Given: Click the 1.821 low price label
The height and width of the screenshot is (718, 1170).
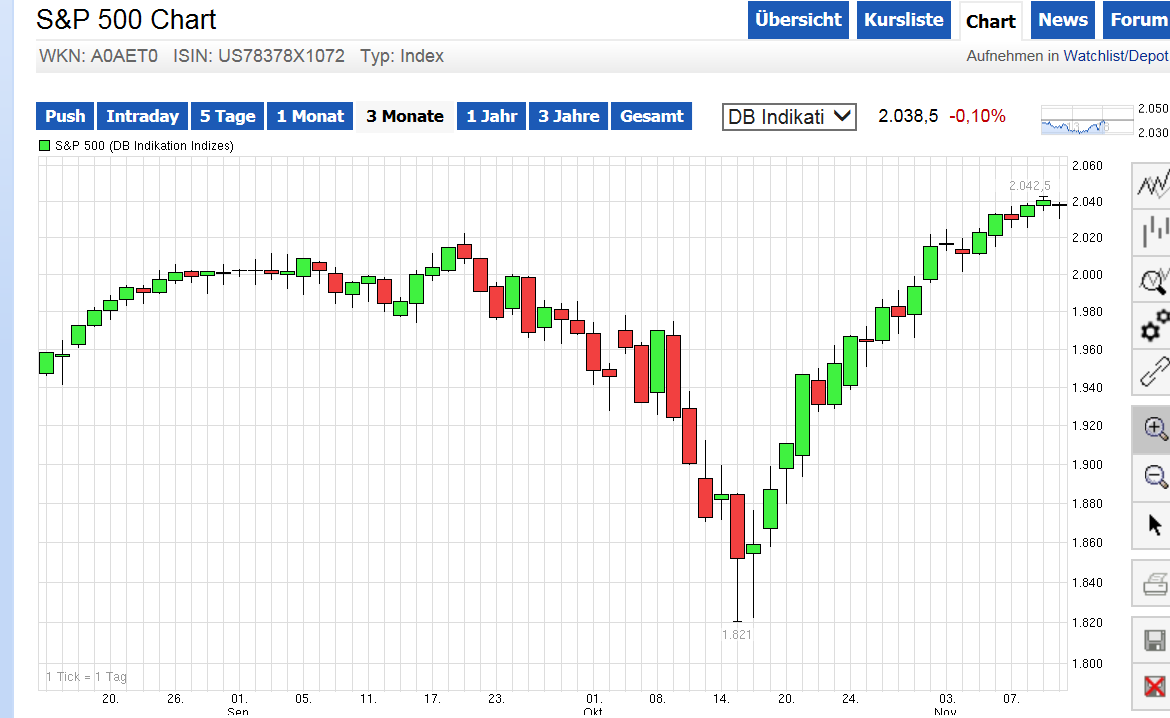Looking at the screenshot, I should coord(736,634).
